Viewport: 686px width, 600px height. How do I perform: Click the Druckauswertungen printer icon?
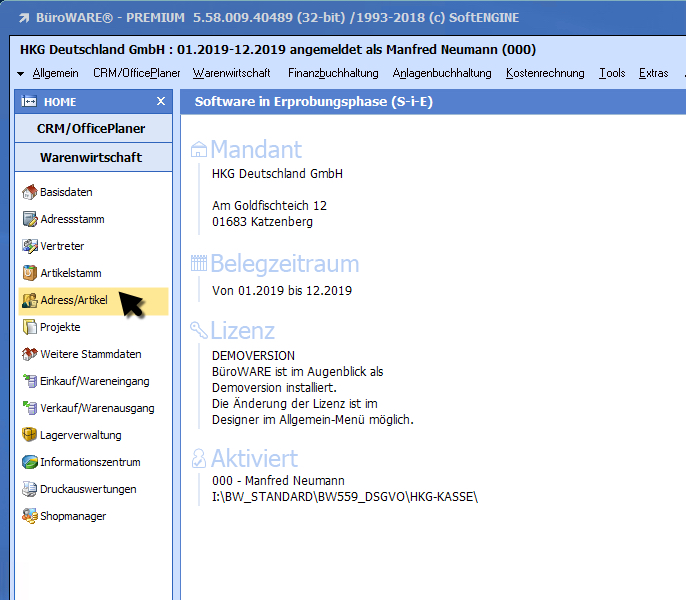pyautogui.click(x=29, y=489)
